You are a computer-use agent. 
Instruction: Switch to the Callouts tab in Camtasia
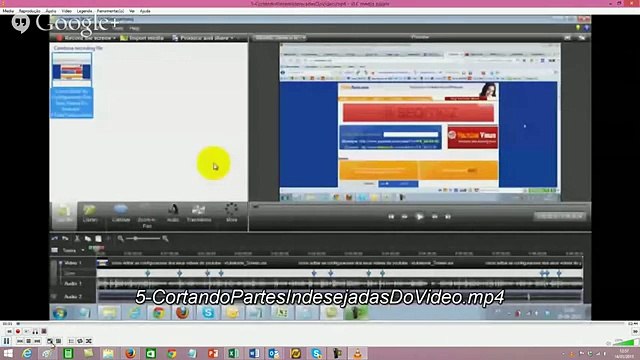(x=121, y=213)
